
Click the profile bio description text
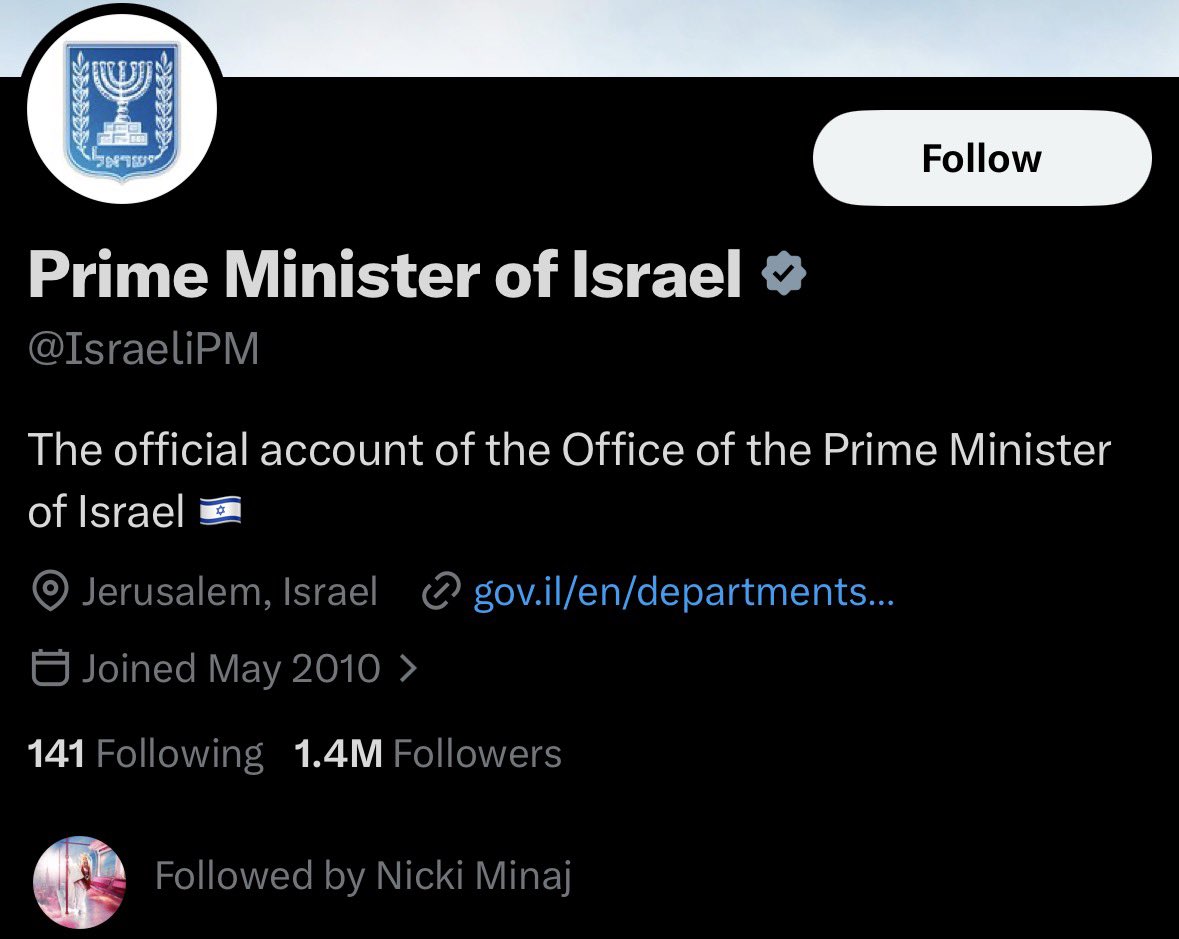[x=569, y=480]
